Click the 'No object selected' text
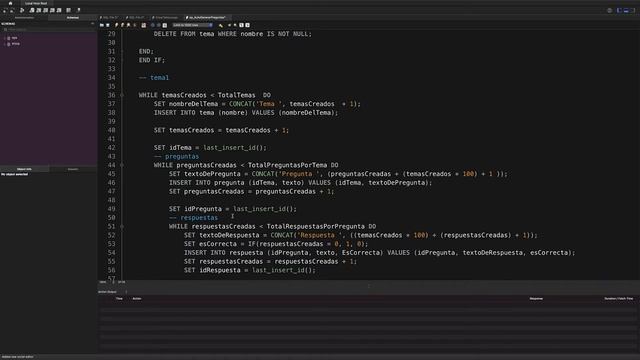Image resolution: width=640 pixels, height=360 pixels. click(15, 174)
